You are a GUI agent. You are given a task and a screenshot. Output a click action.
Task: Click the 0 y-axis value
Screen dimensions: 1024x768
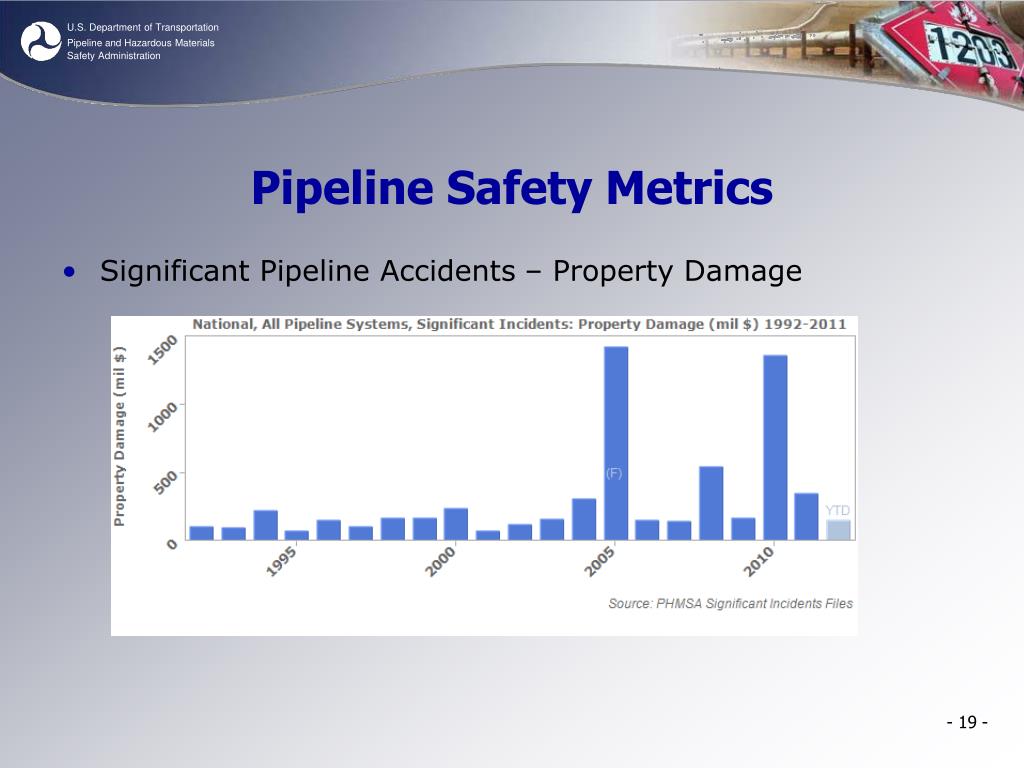tap(172, 543)
